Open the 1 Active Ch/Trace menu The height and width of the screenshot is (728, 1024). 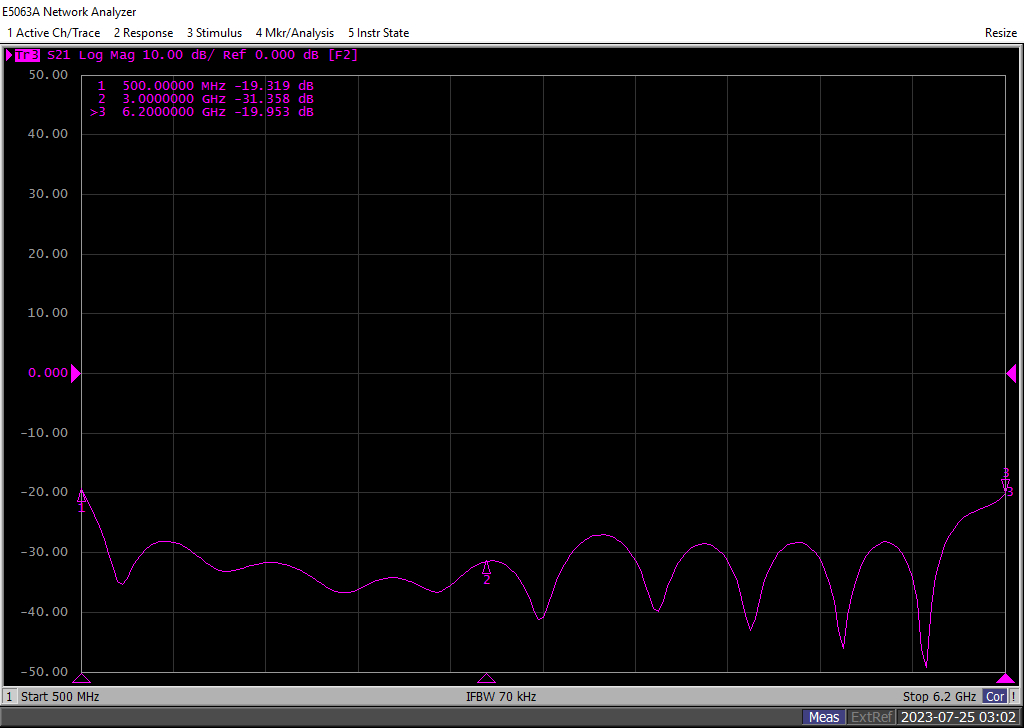coord(53,33)
